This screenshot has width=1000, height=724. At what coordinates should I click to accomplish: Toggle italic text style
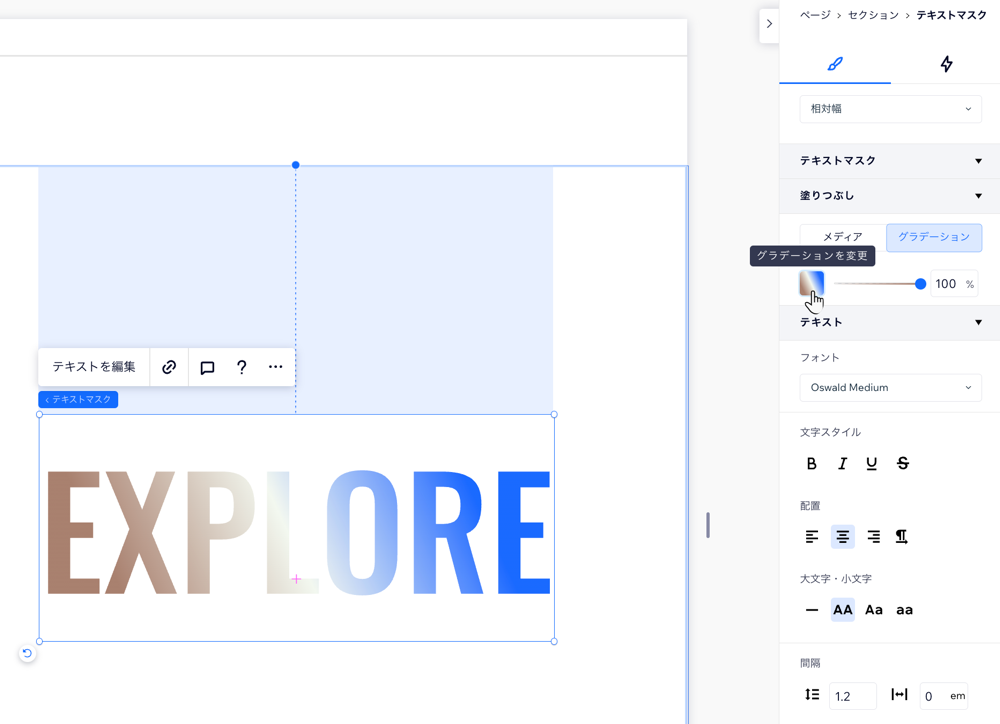(x=842, y=463)
